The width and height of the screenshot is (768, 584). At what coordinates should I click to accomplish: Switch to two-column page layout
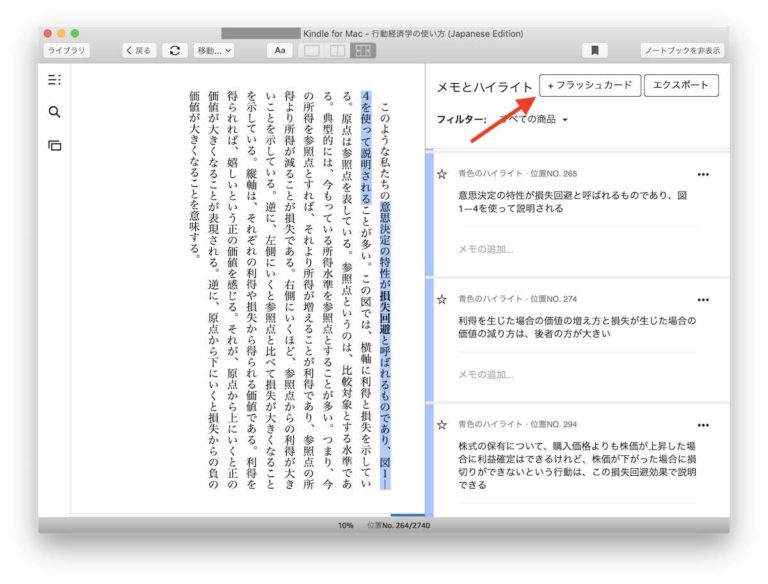337,50
